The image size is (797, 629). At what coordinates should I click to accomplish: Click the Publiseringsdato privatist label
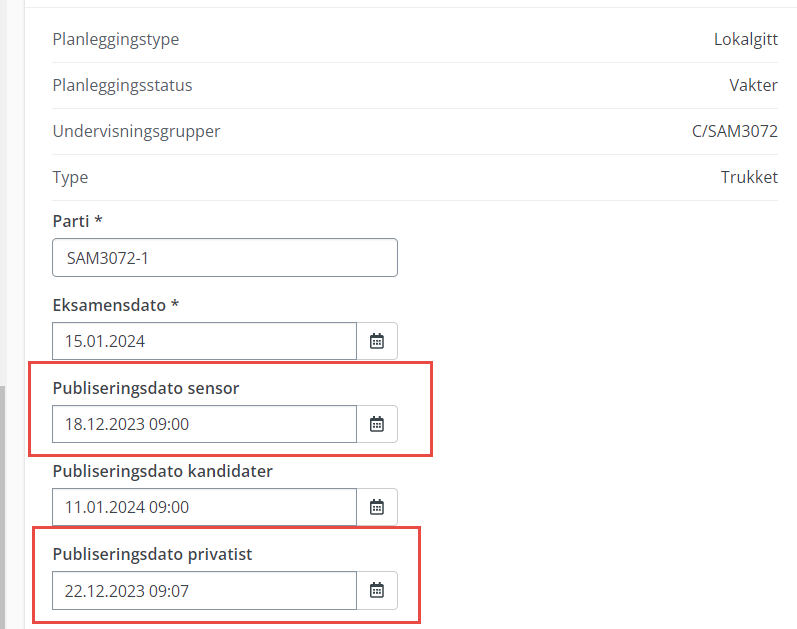(152, 554)
